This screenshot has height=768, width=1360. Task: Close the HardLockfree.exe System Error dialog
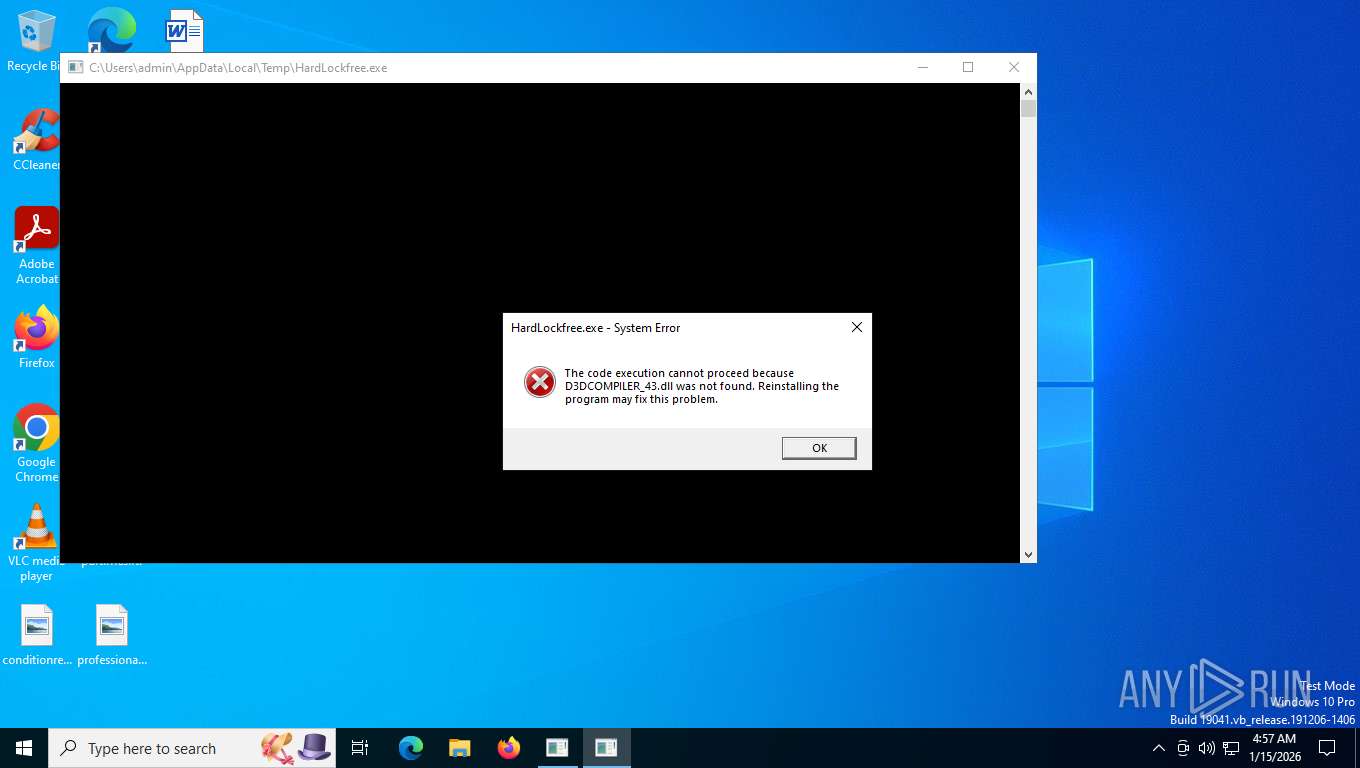pyautogui.click(x=856, y=327)
